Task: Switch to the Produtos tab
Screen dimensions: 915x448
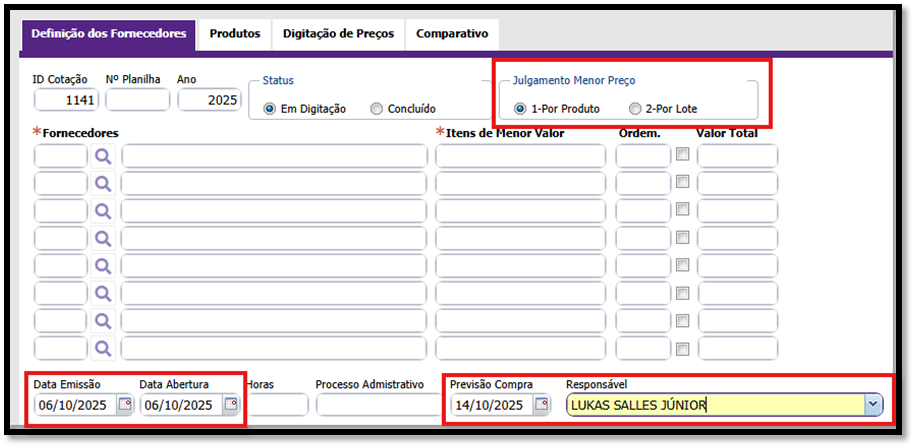Action: [x=235, y=34]
